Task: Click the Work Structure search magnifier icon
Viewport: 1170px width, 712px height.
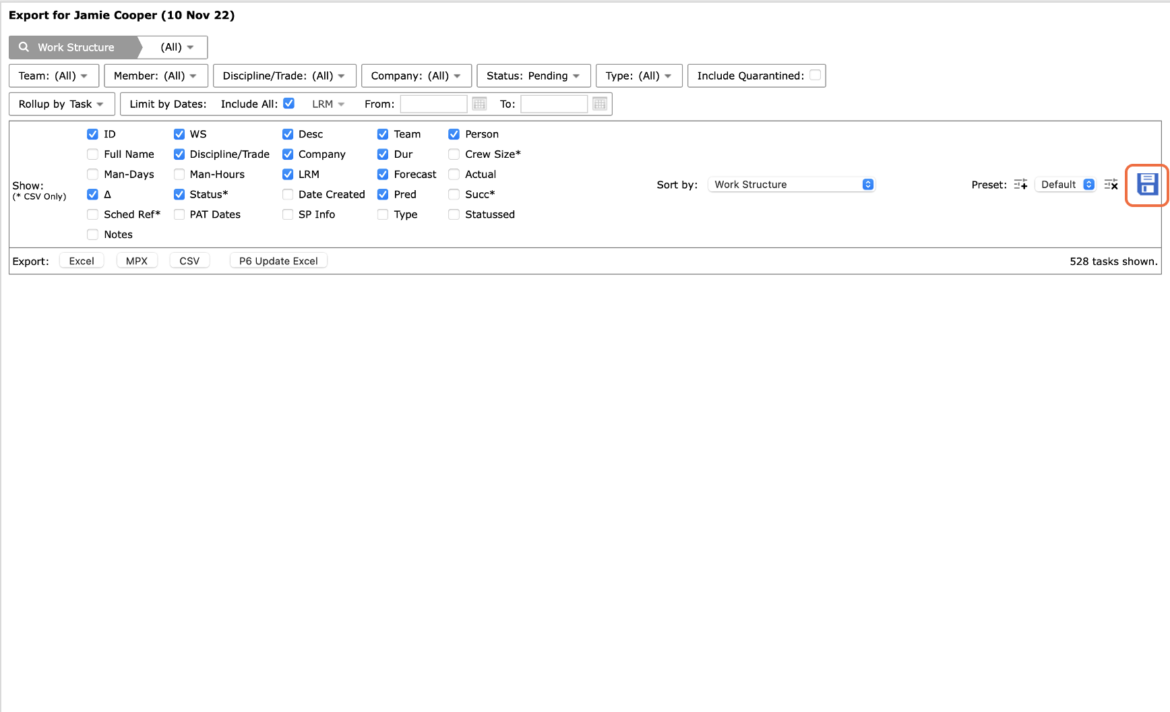Action: (x=24, y=47)
